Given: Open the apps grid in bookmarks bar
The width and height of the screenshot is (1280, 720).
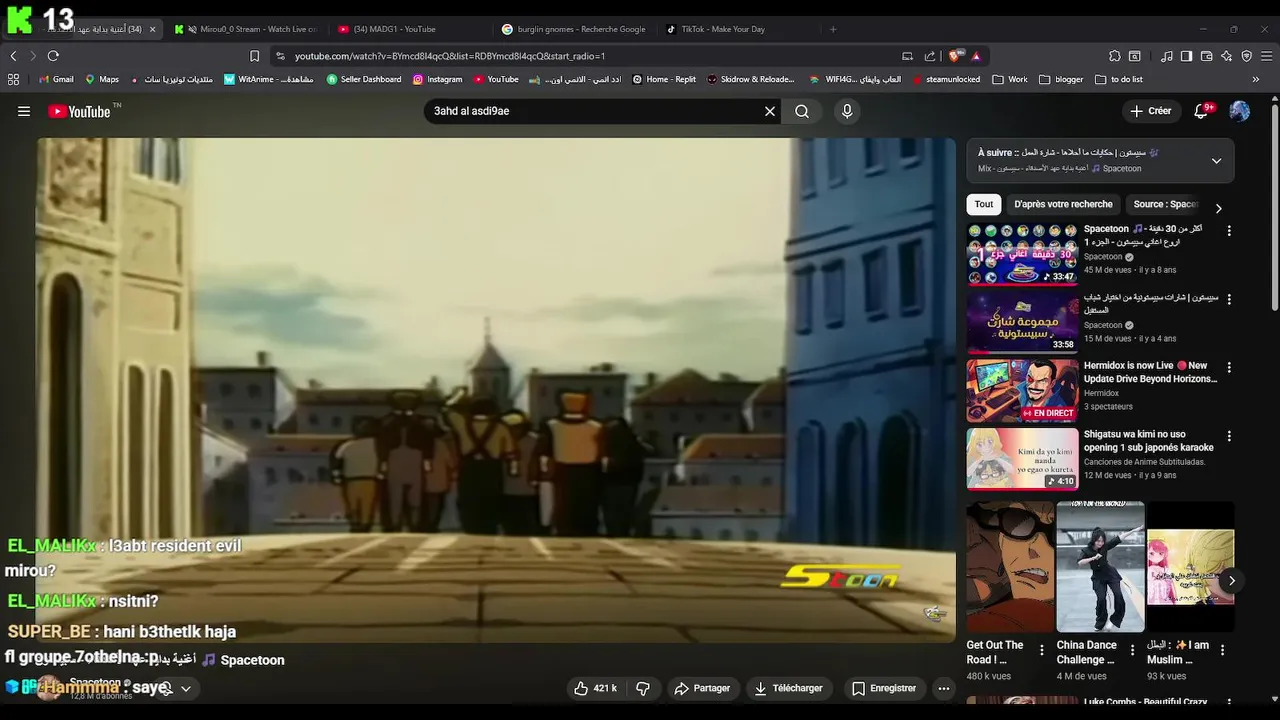Looking at the screenshot, I should point(13,79).
